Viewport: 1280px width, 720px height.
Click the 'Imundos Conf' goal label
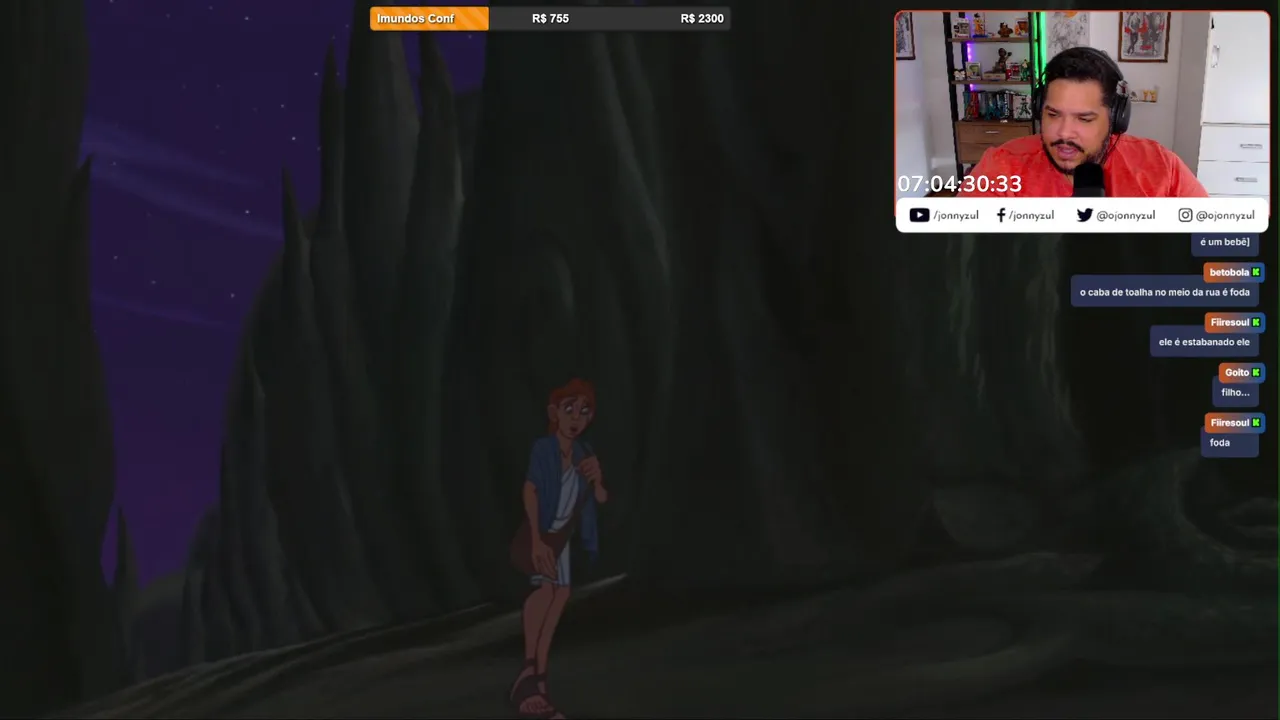click(415, 18)
